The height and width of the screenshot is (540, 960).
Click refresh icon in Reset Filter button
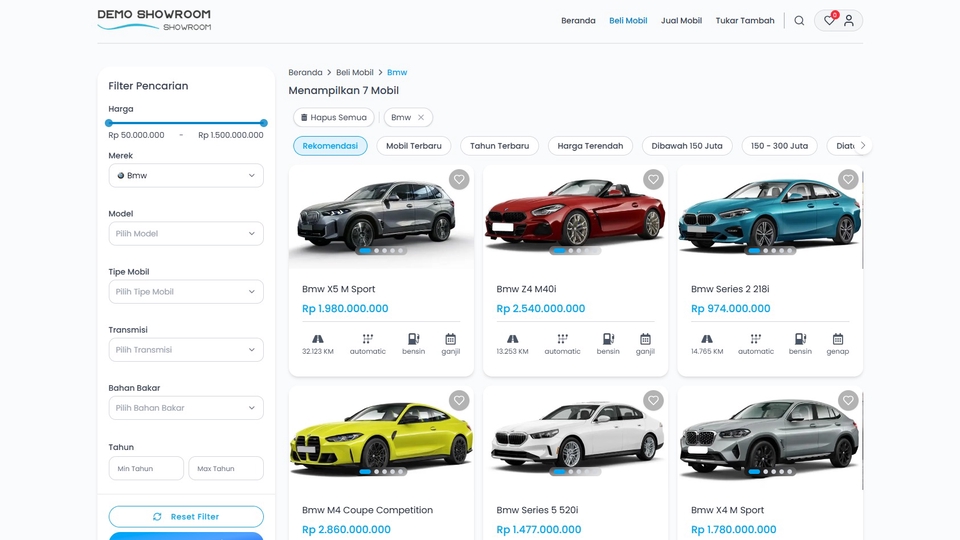coord(157,517)
